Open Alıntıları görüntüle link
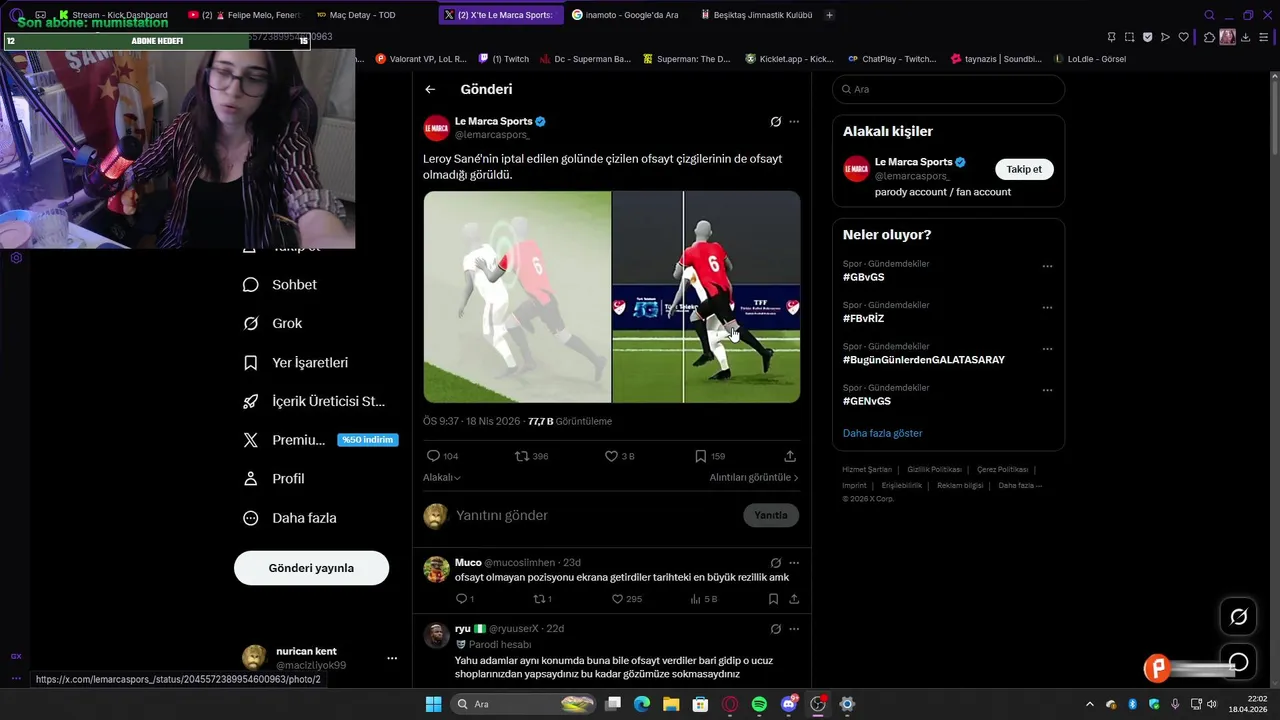 [x=754, y=478]
